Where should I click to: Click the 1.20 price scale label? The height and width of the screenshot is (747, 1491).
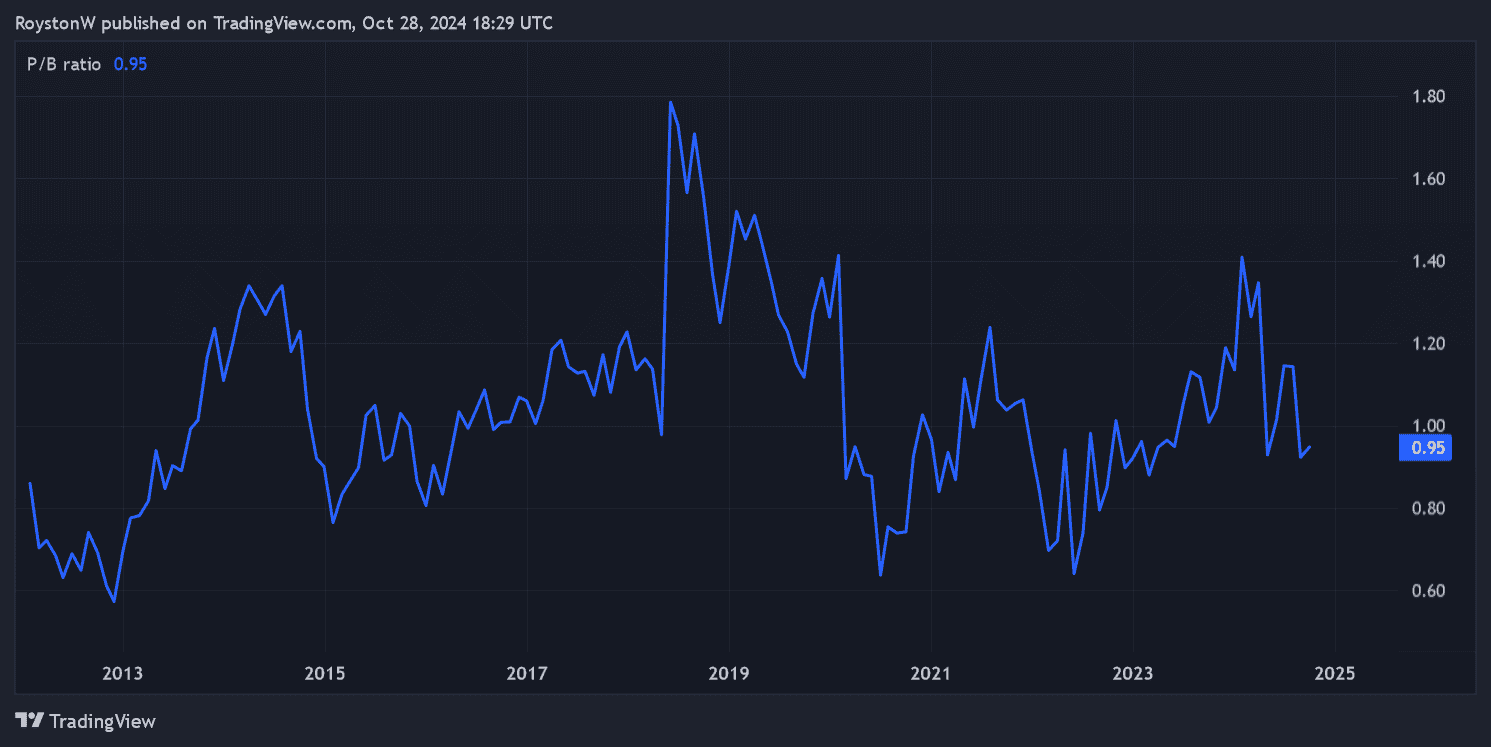pyautogui.click(x=1427, y=344)
